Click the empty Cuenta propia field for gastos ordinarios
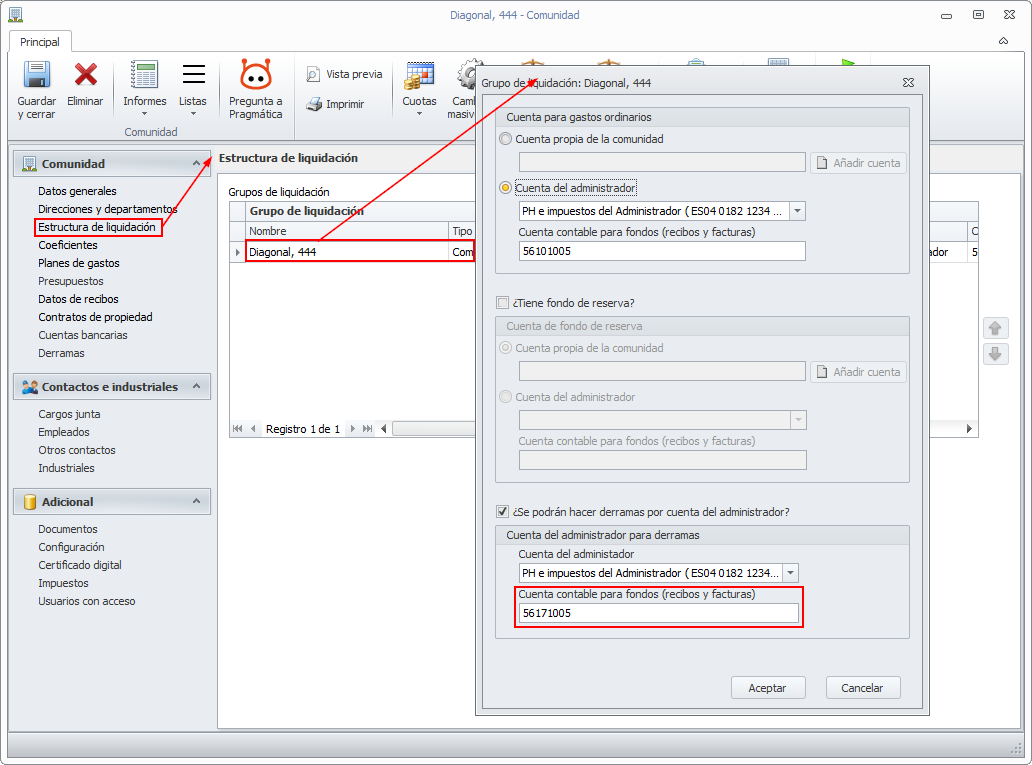Viewport: 1032px width, 765px height. coord(662,163)
